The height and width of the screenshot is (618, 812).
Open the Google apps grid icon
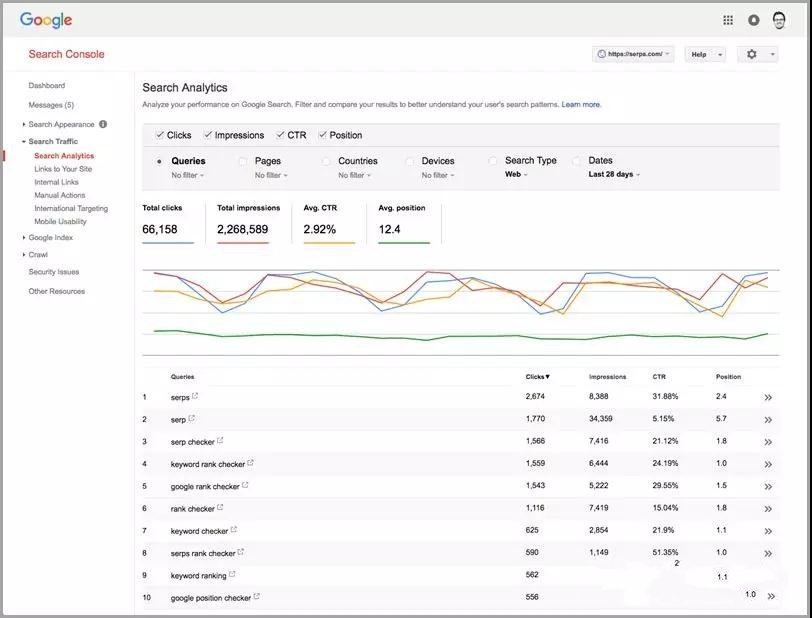[x=728, y=20]
